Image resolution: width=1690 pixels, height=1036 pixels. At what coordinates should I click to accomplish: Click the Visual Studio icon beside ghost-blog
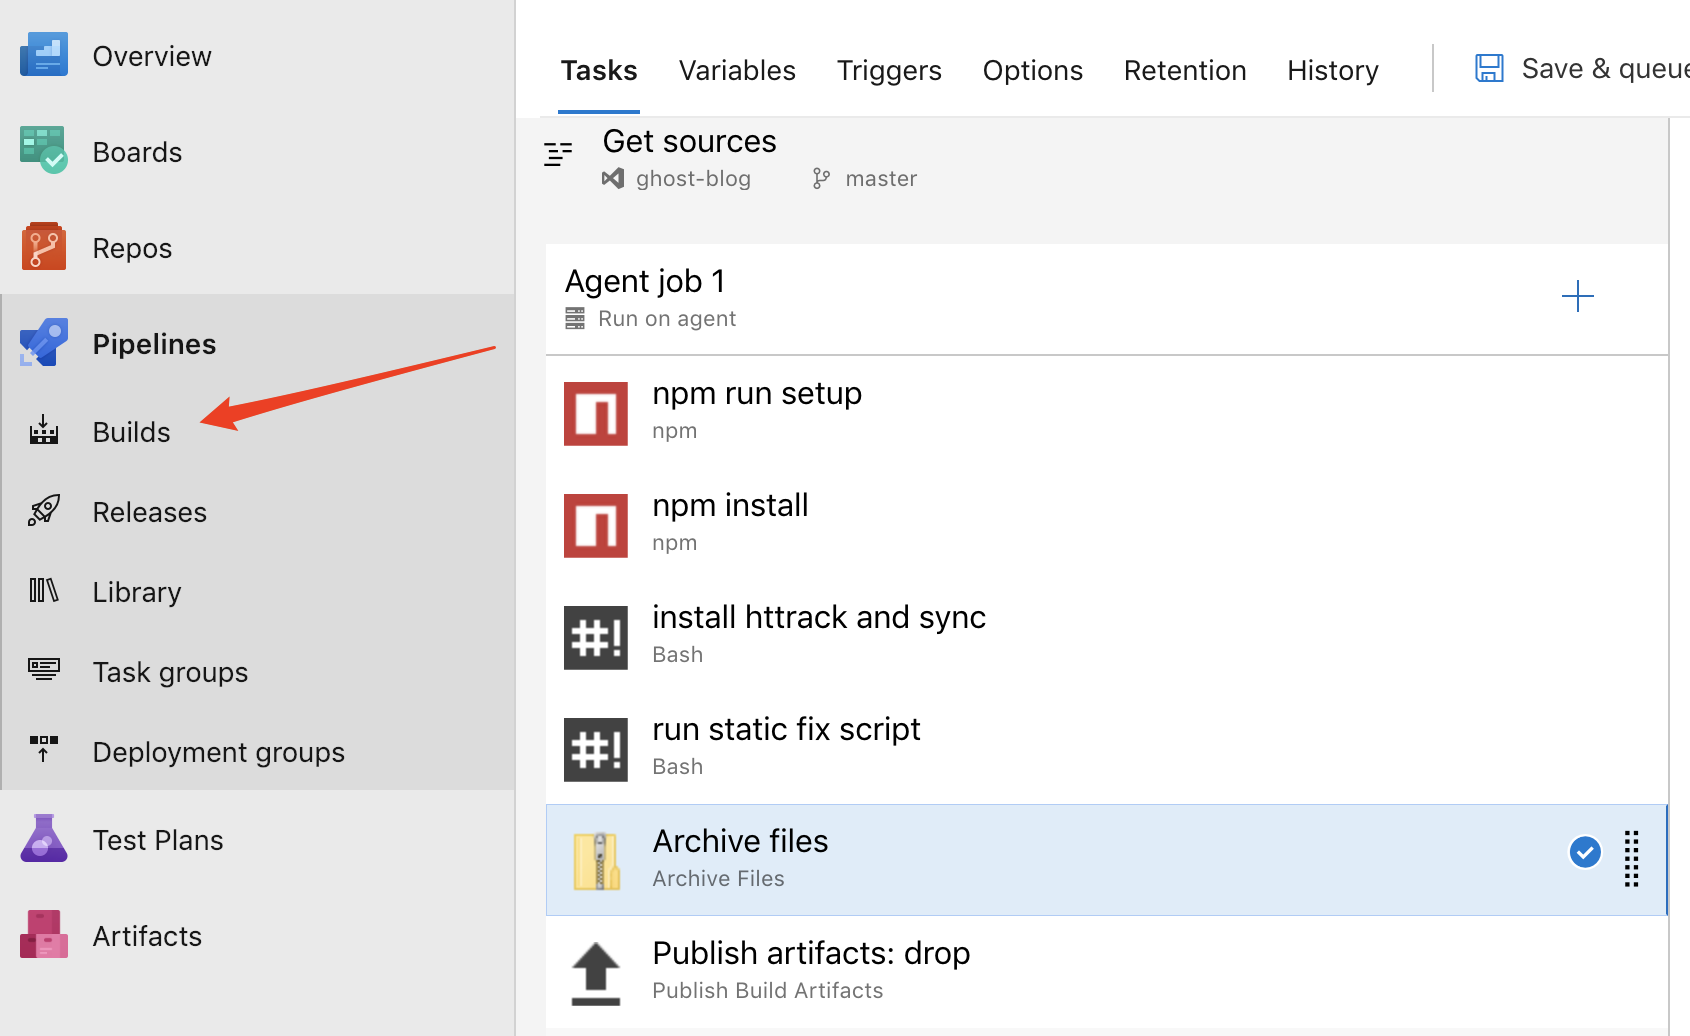[x=613, y=178]
